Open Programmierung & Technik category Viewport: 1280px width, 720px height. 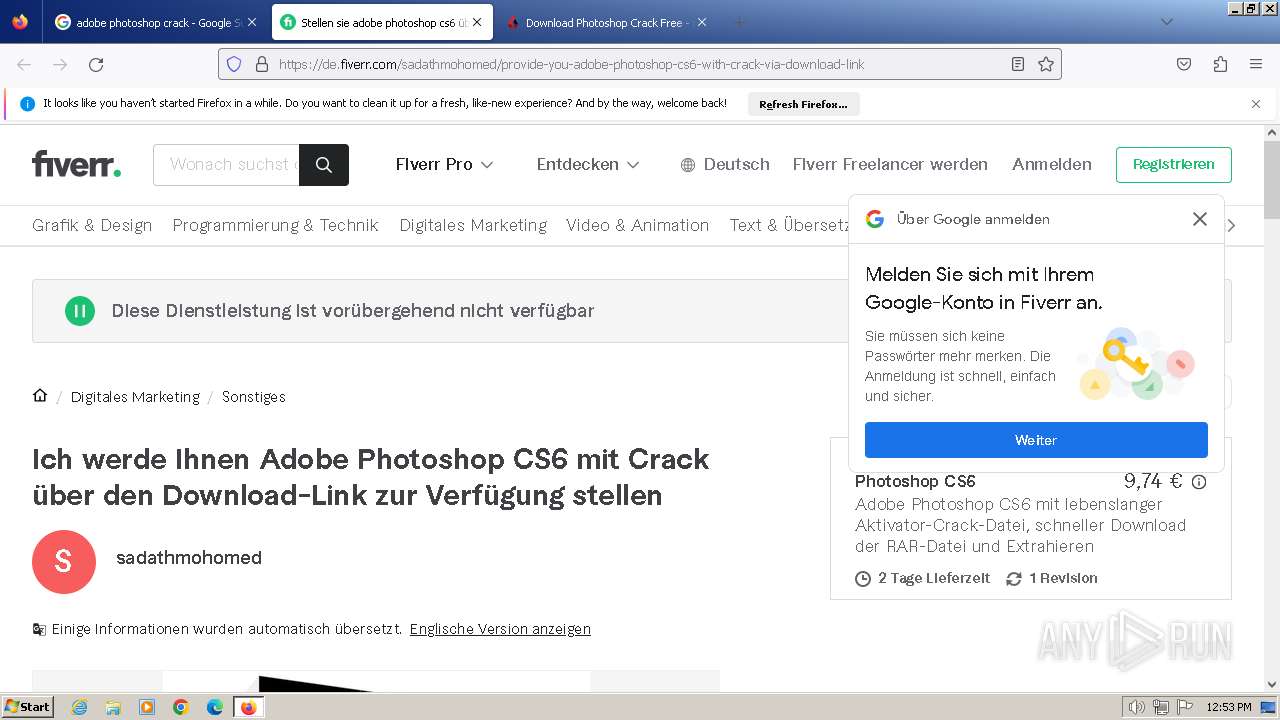pyautogui.click(x=276, y=225)
